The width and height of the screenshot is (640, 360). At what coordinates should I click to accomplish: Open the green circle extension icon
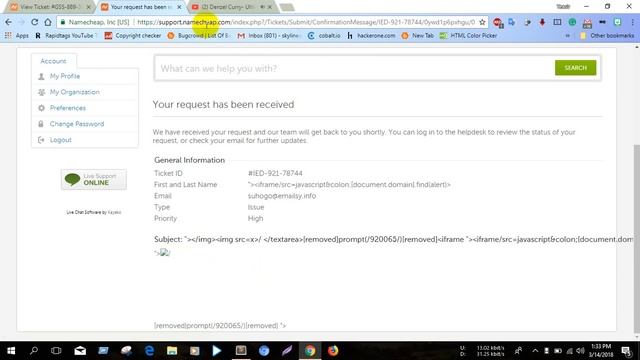coord(572,22)
